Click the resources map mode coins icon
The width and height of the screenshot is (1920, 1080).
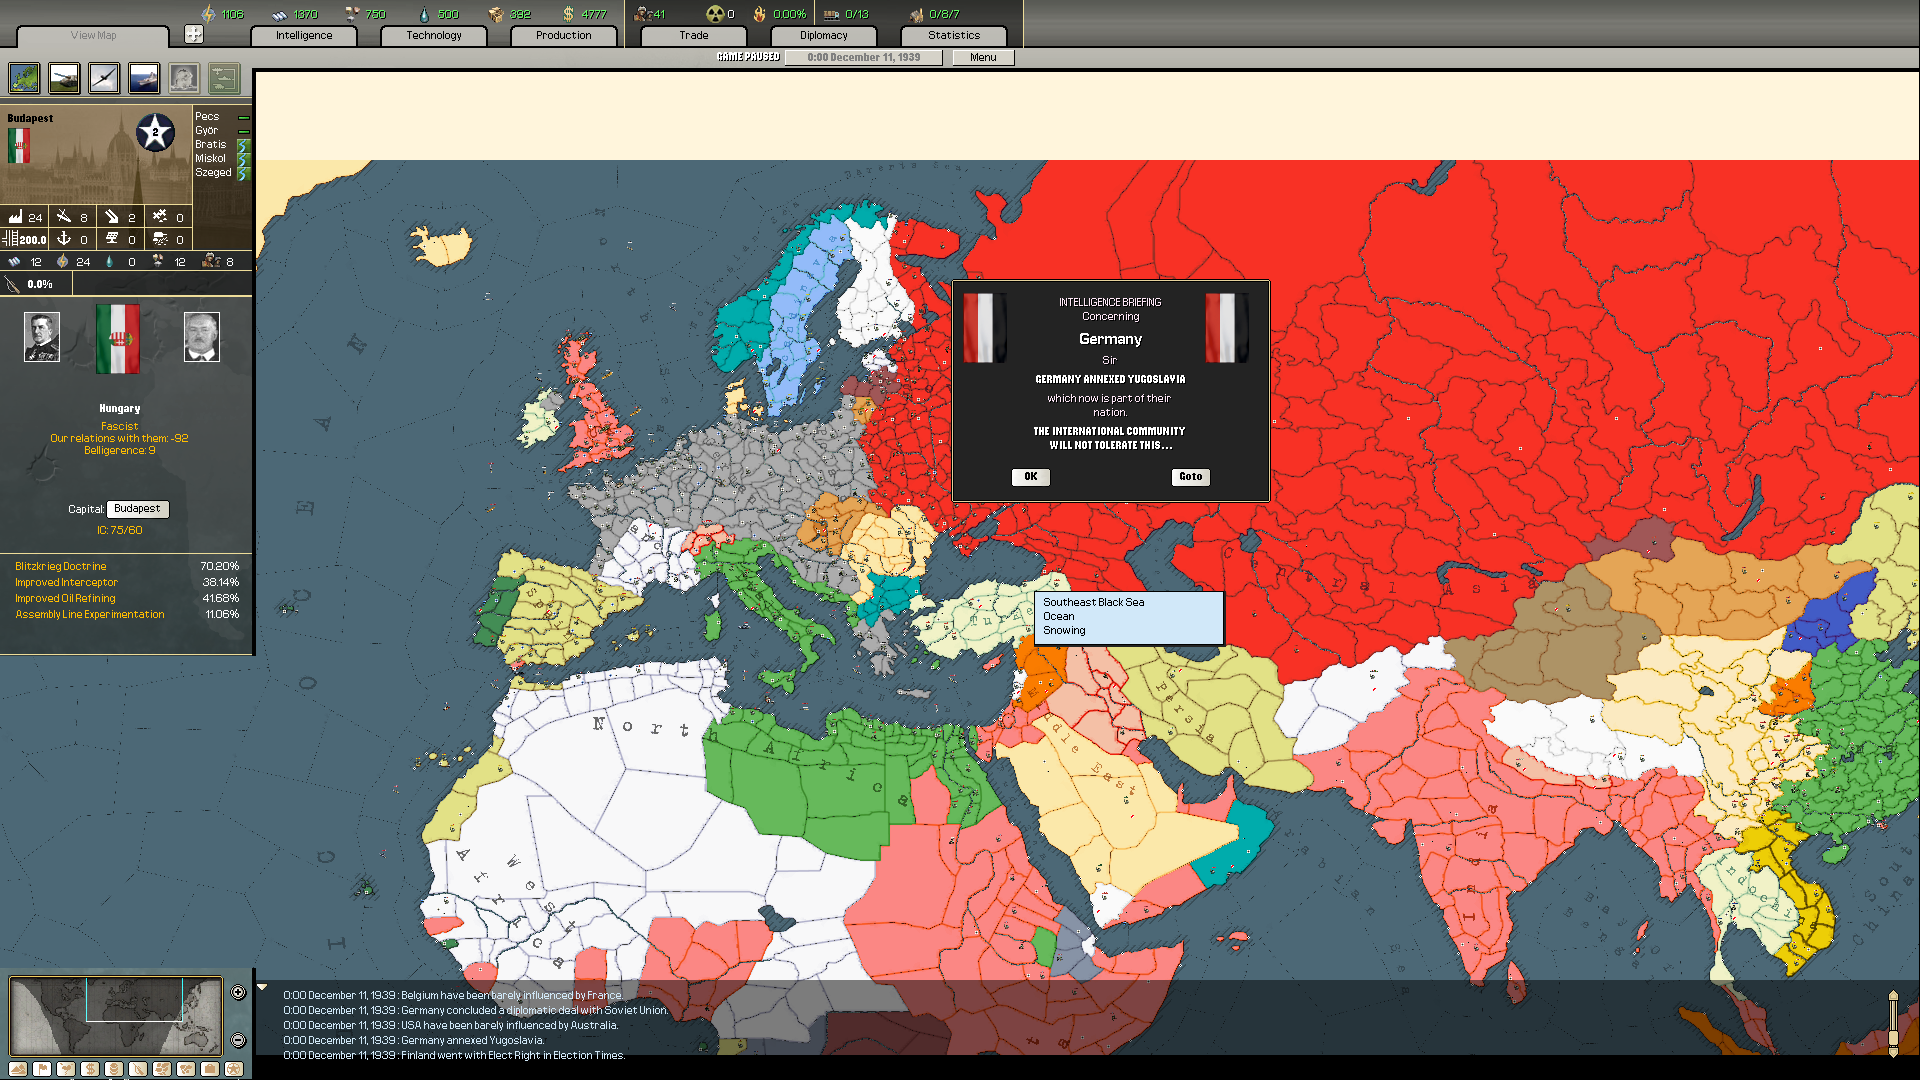[x=114, y=1068]
